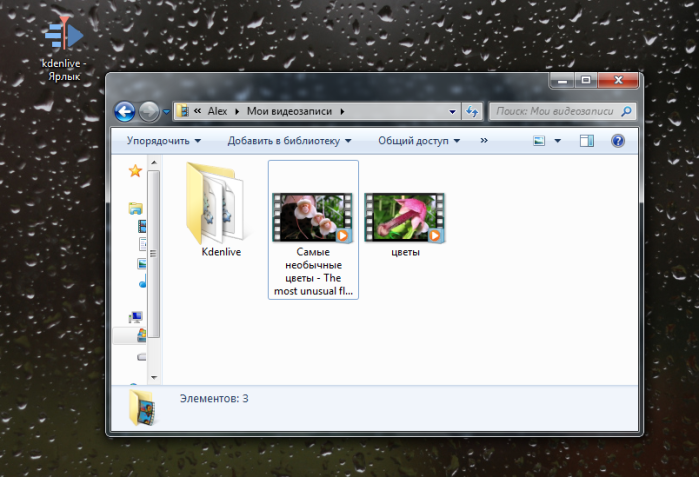Select Videos library icon in navigation pane
This screenshot has height=477, width=699.
142,226
